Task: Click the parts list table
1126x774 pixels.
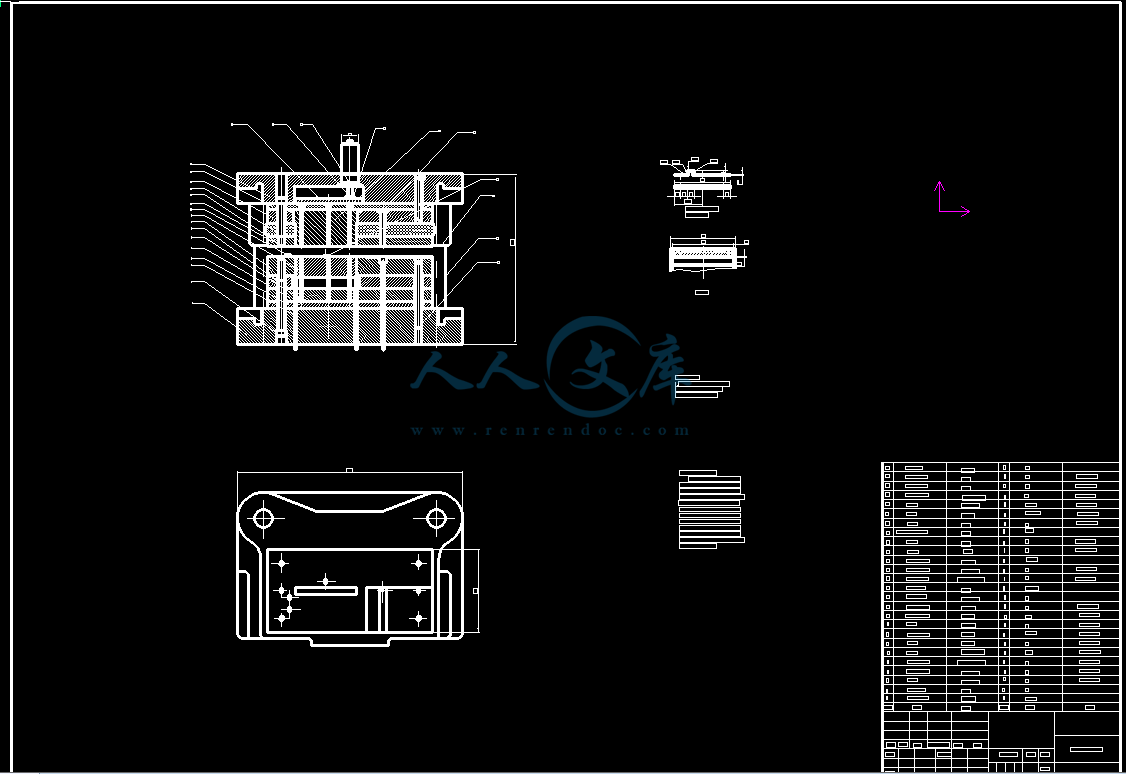Action: 1000,587
